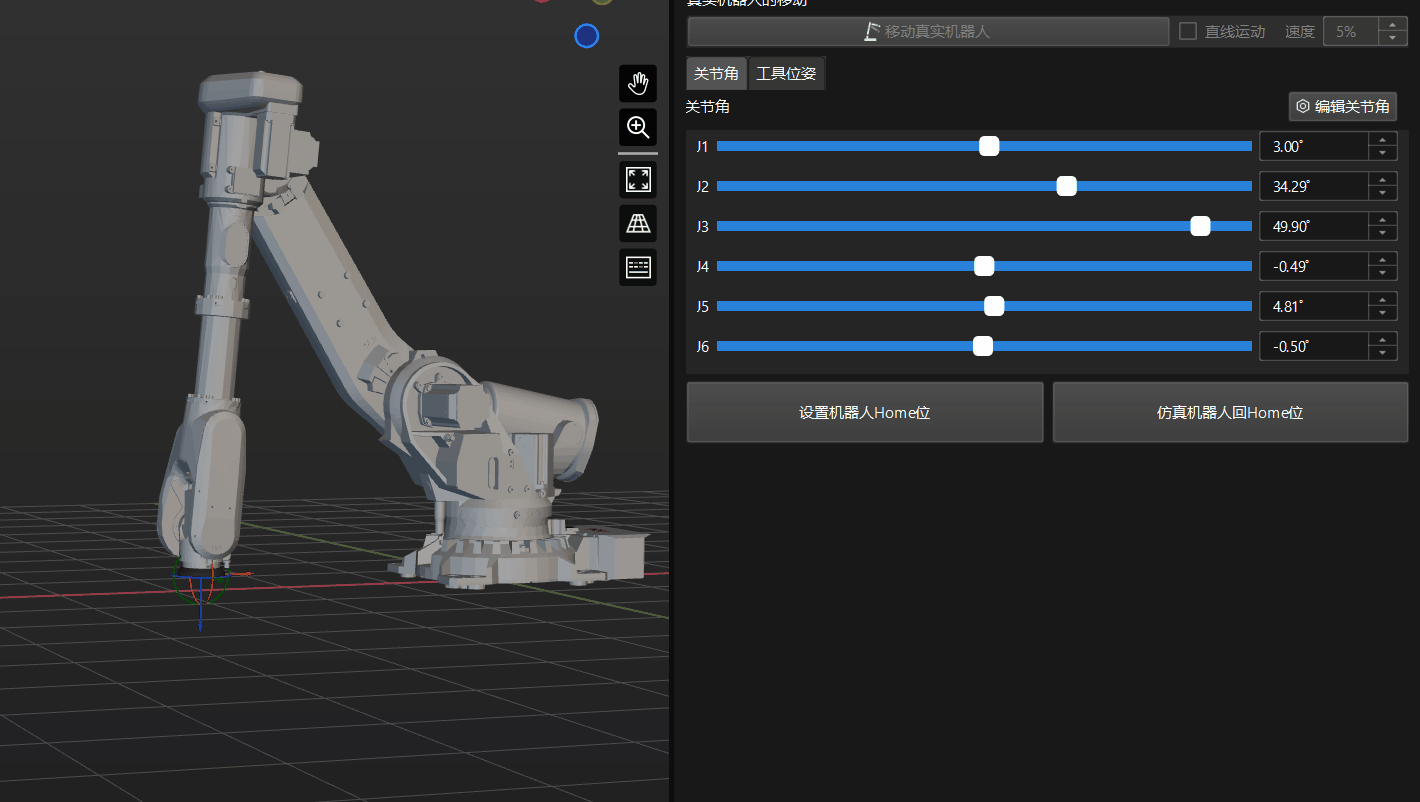Click the fit-to-view expand icon
The image size is (1420, 802).
638,180
